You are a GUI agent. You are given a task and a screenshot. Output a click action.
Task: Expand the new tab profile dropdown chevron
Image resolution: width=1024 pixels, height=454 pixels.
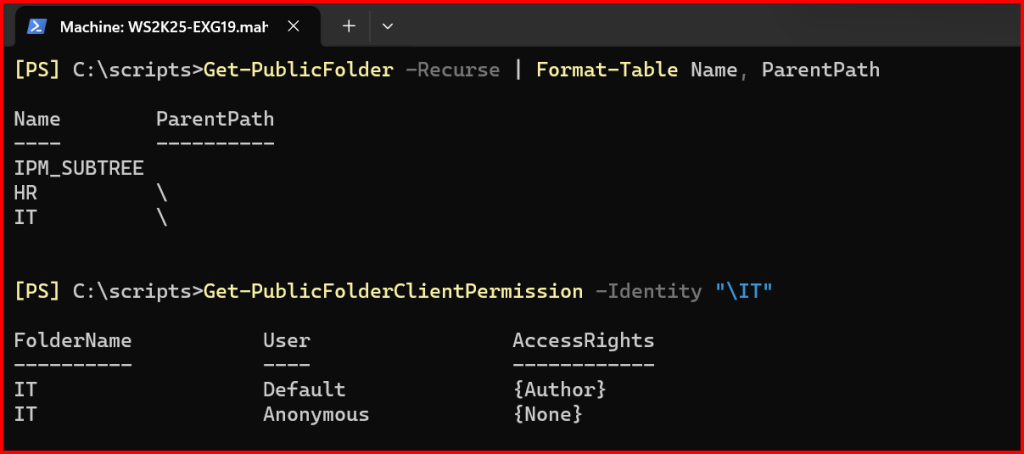point(388,26)
